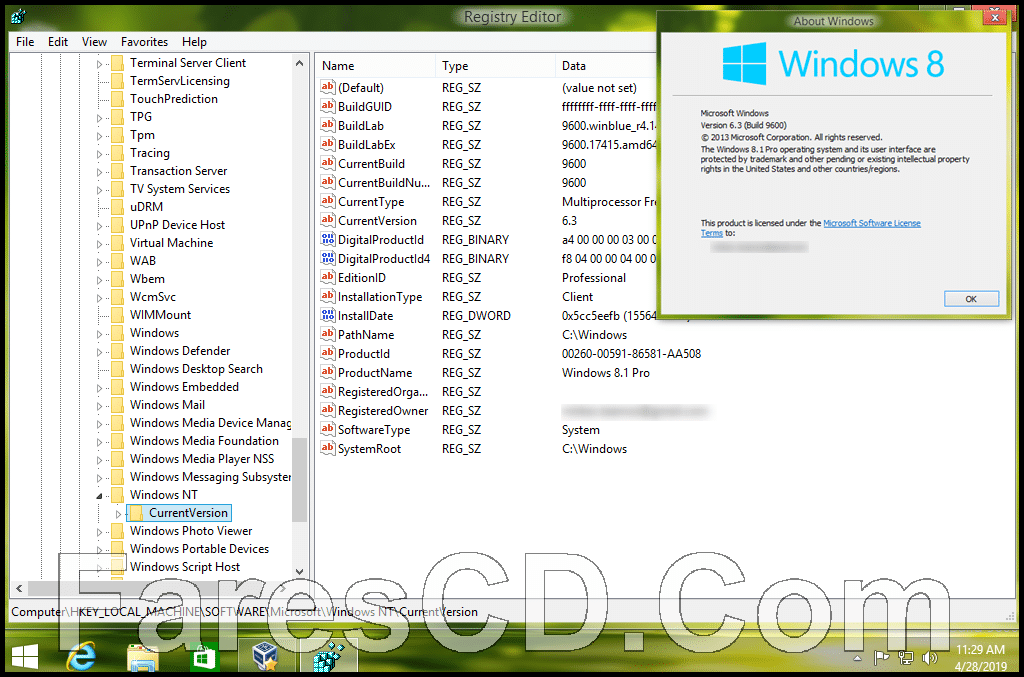Collapse the Windows NT key
The height and width of the screenshot is (677, 1024).
99,496
